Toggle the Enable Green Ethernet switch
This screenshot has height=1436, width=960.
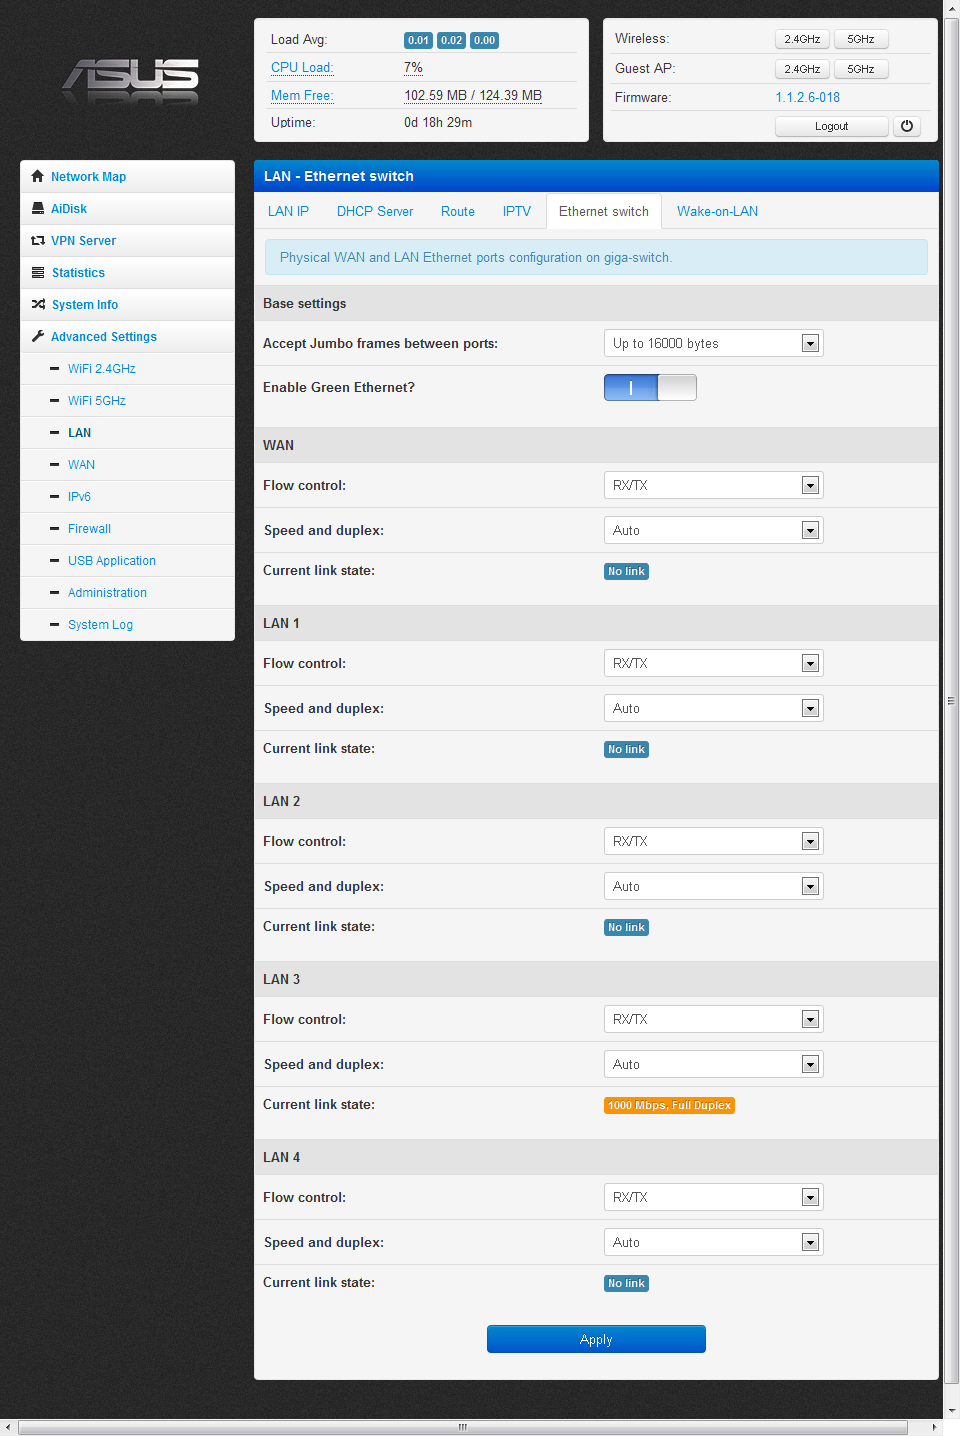pos(650,388)
